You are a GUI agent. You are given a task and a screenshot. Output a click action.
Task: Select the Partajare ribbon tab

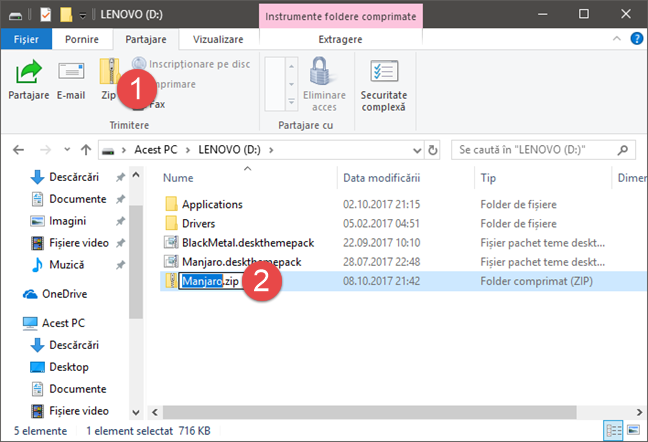tap(146, 39)
